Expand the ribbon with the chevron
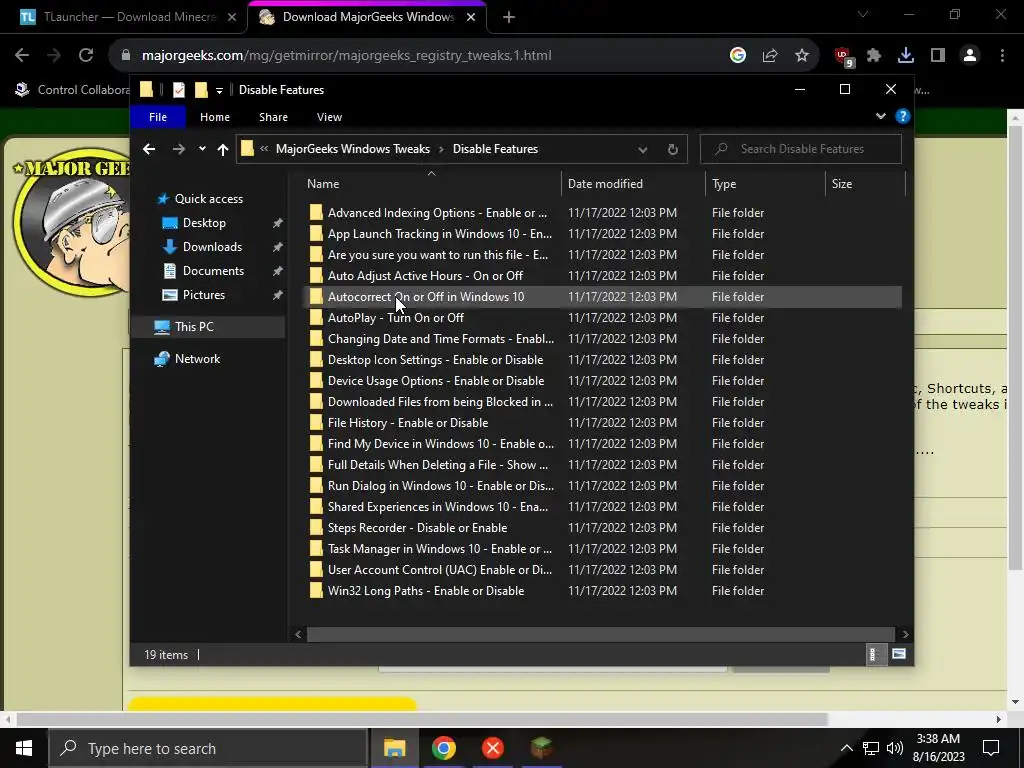The image size is (1024, 768). pos(880,116)
